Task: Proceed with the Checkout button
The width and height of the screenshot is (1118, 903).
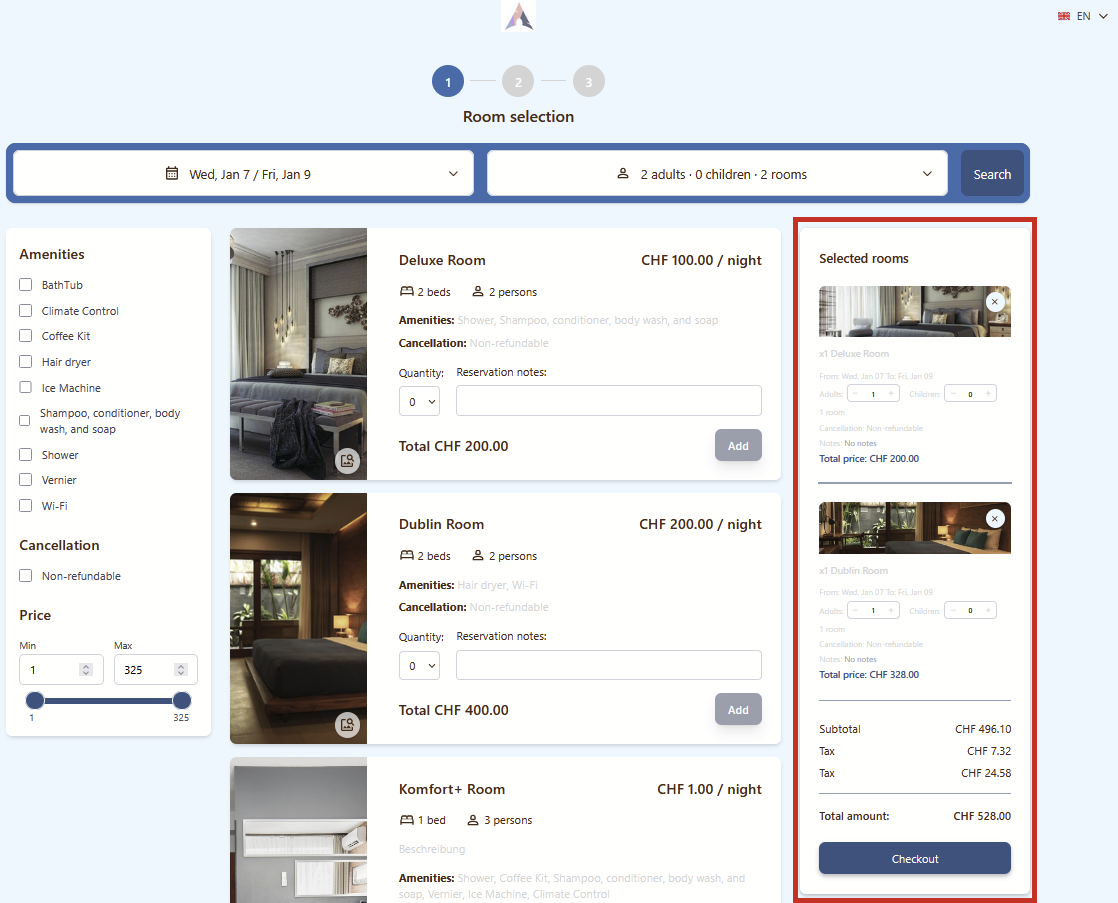Action: pyautogui.click(x=914, y=858)
